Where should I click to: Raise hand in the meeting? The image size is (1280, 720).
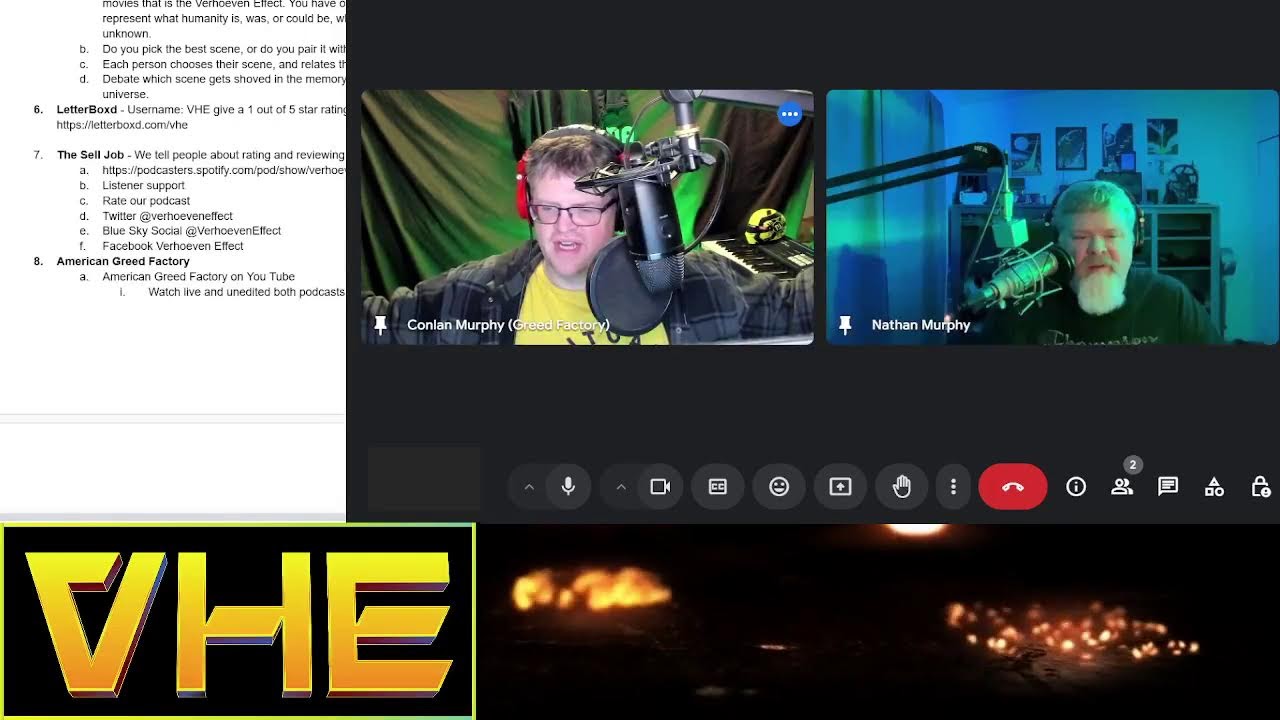[x=902, y=487]
